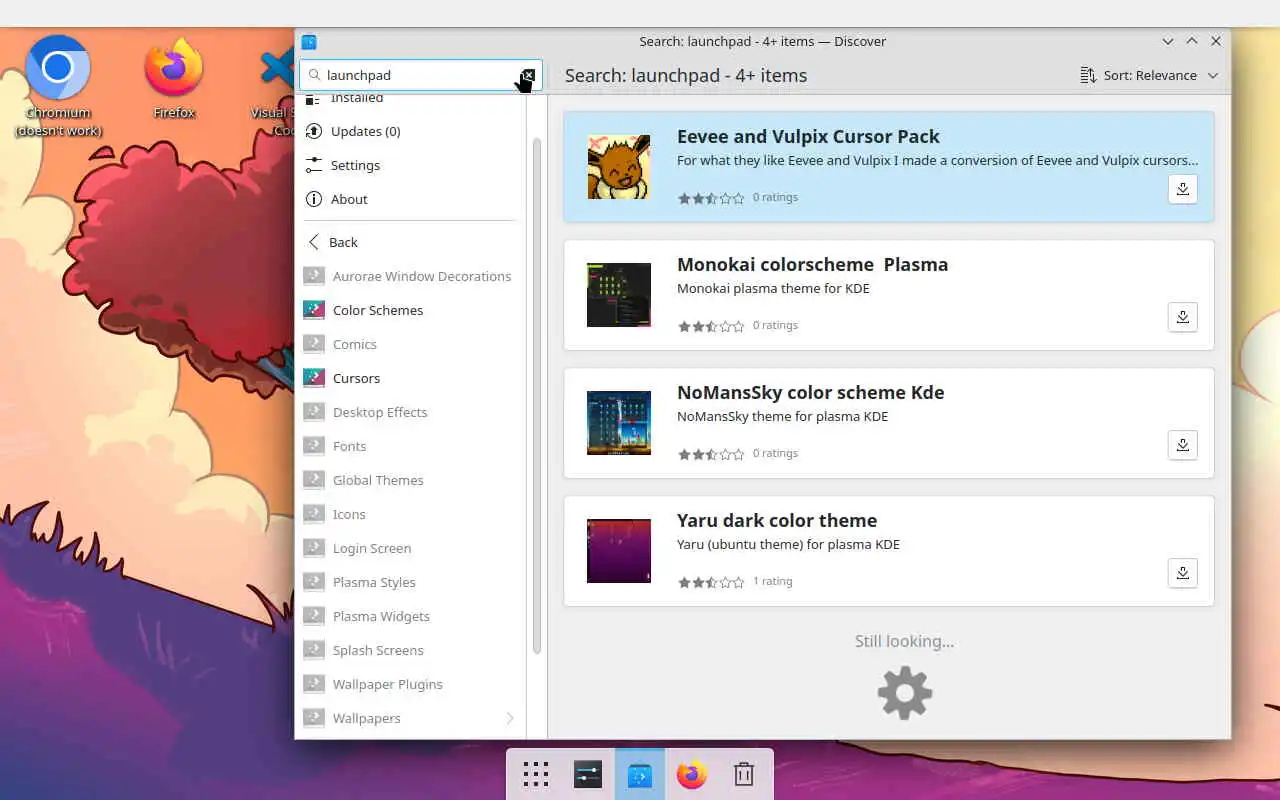Open Monokai colorscheme Plasma title
The image size is (1280, 800).
pos(812,264)
